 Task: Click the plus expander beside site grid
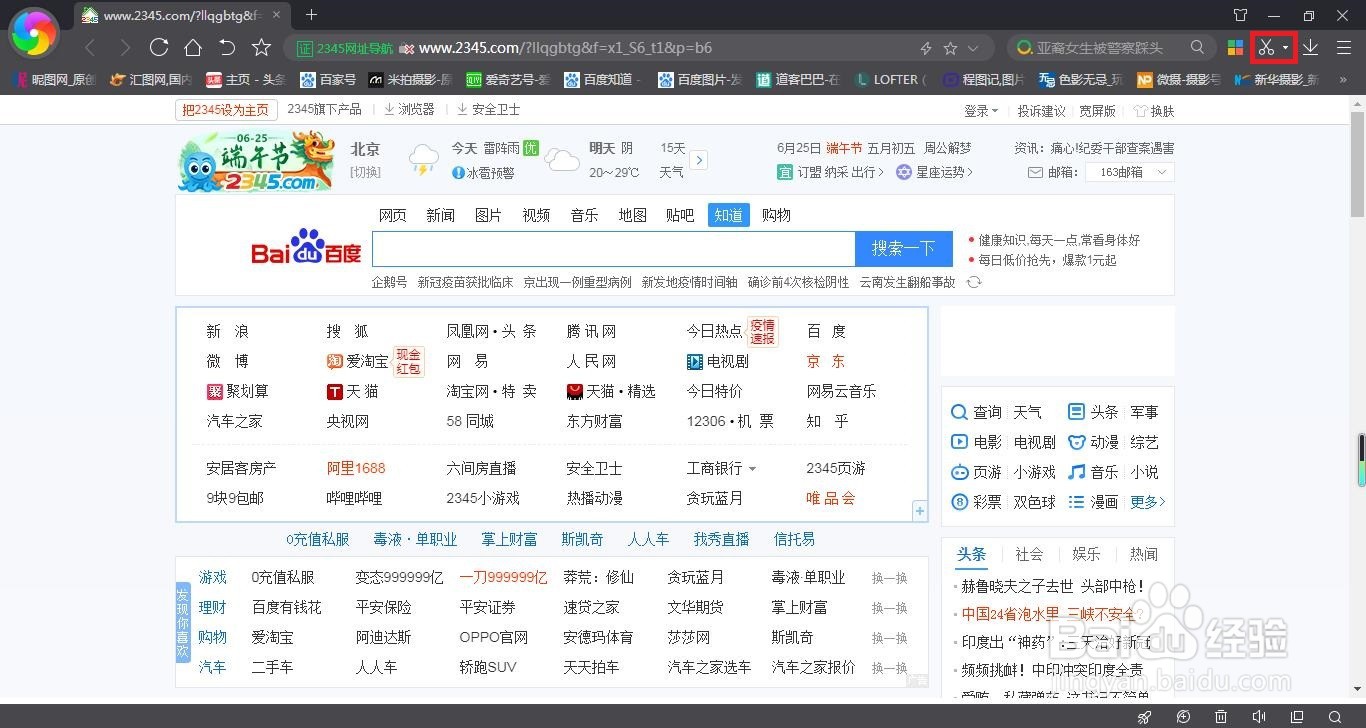919,511
